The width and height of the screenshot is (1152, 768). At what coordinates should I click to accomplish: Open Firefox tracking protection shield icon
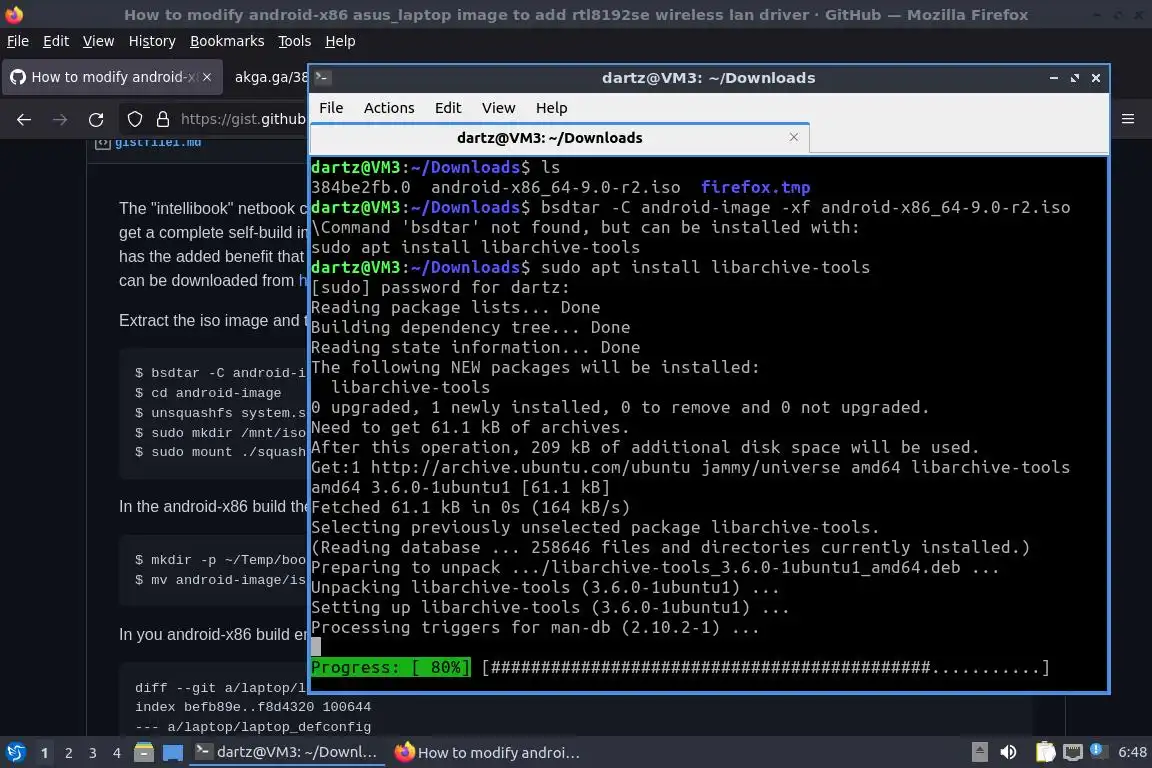[x=134, y=119]
